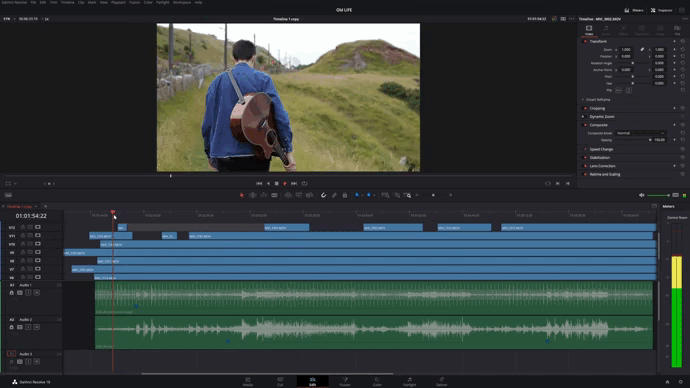The width and height of the screenshot is (690, 388).
Task: Mute audio with the speaker icon
Action: pyautogui.click(x=642, y=195)
